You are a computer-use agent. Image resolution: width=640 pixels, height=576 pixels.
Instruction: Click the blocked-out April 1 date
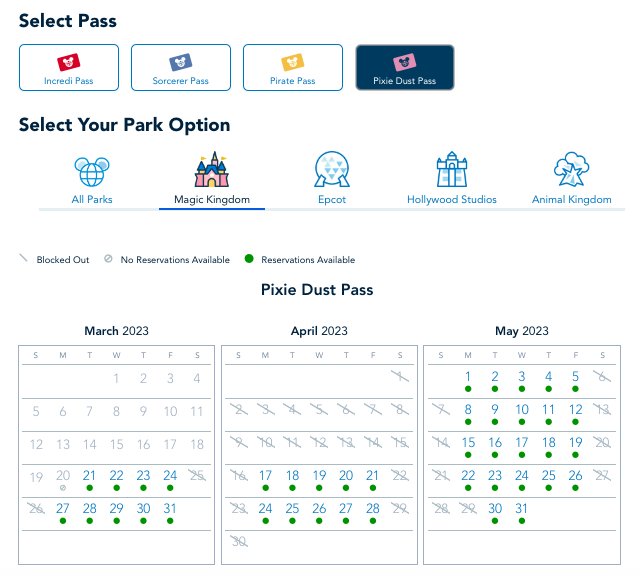pyautogui.click(x=400, y=376)
